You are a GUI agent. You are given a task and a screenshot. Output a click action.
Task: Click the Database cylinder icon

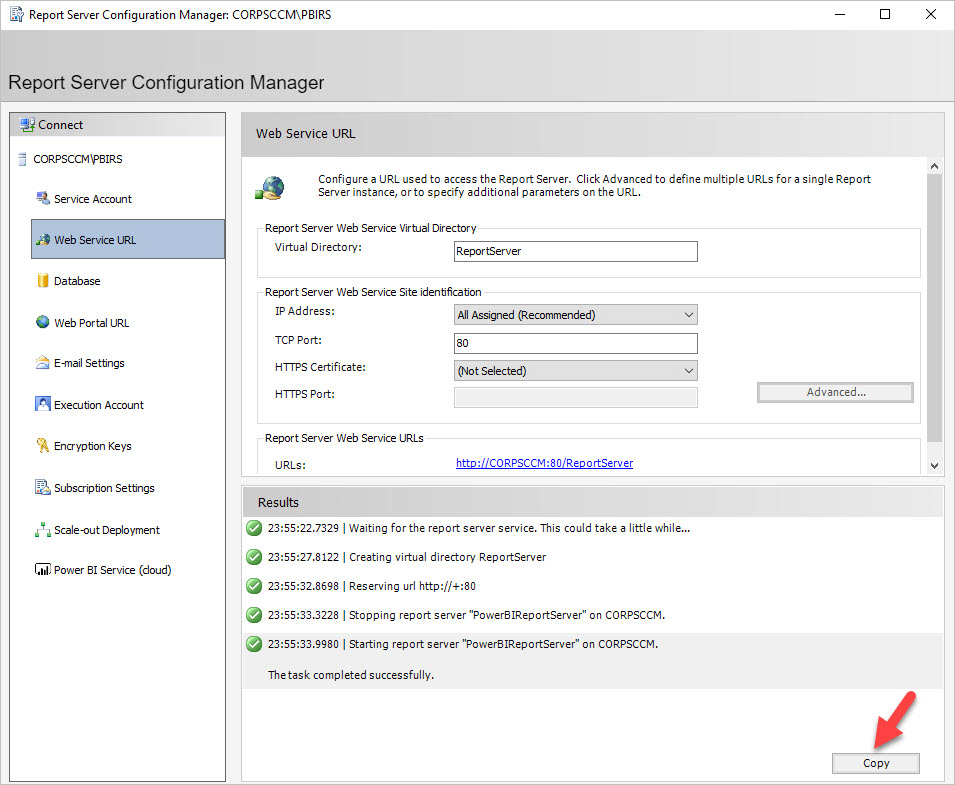[x=43, y=281]
